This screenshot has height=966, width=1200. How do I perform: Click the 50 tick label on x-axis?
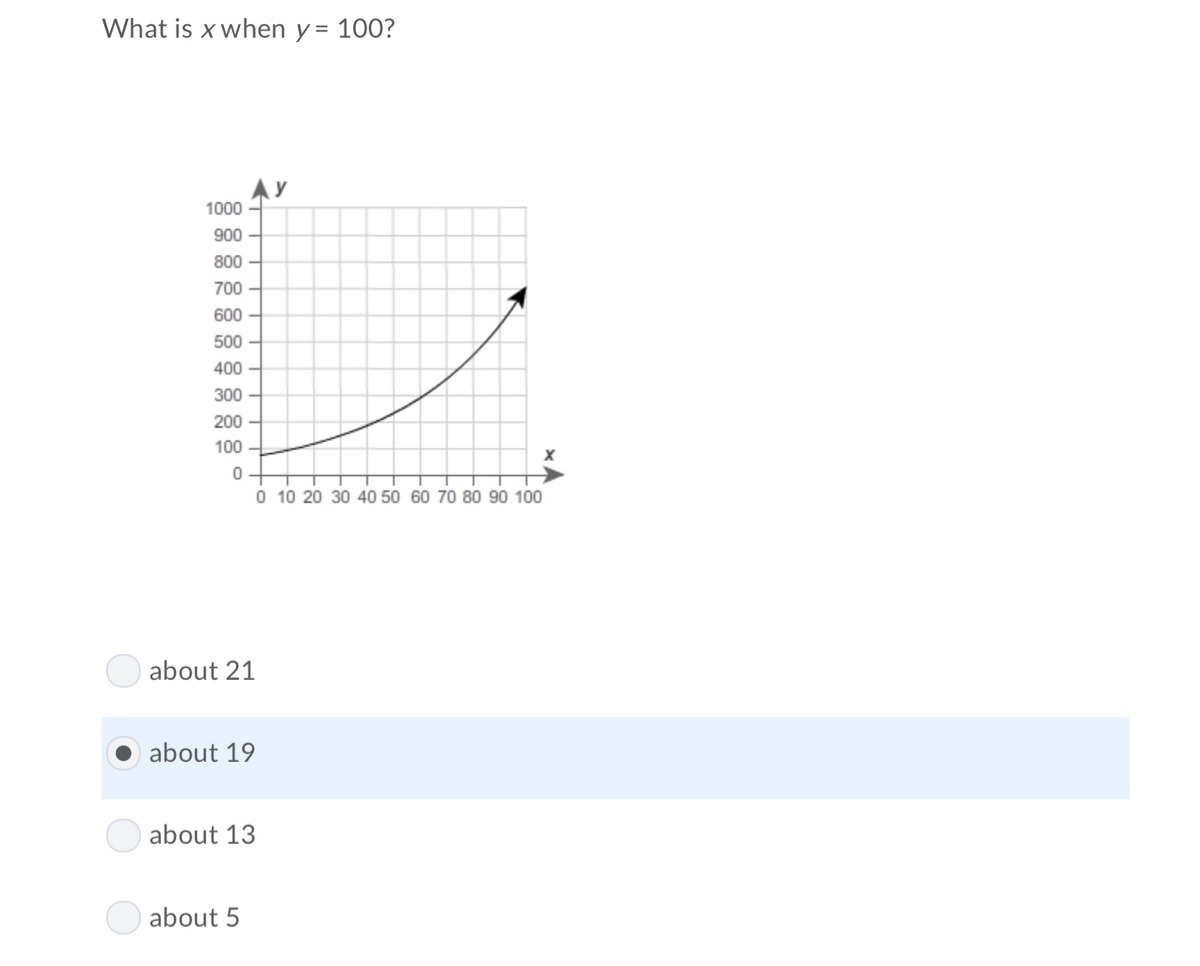click(391, 497)
